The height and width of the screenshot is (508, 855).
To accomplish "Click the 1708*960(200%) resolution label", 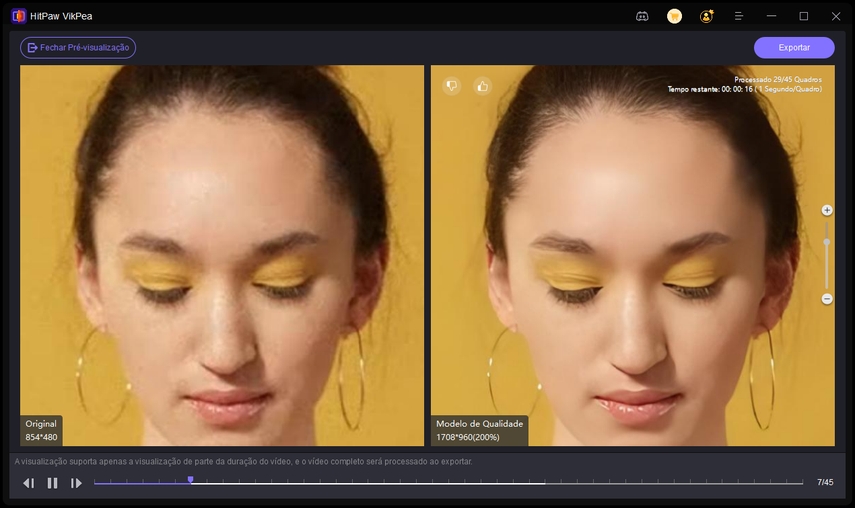I will point(468,437).
